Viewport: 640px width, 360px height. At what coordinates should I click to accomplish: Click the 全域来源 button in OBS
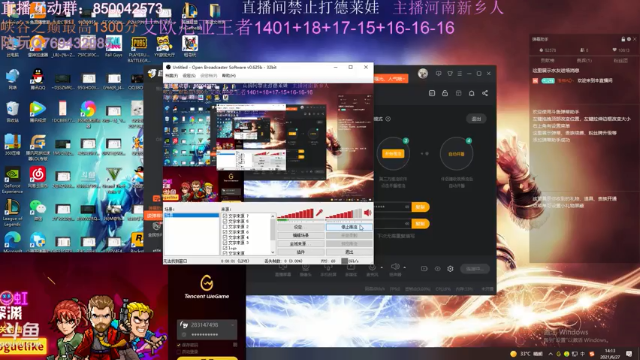[301, 244]
